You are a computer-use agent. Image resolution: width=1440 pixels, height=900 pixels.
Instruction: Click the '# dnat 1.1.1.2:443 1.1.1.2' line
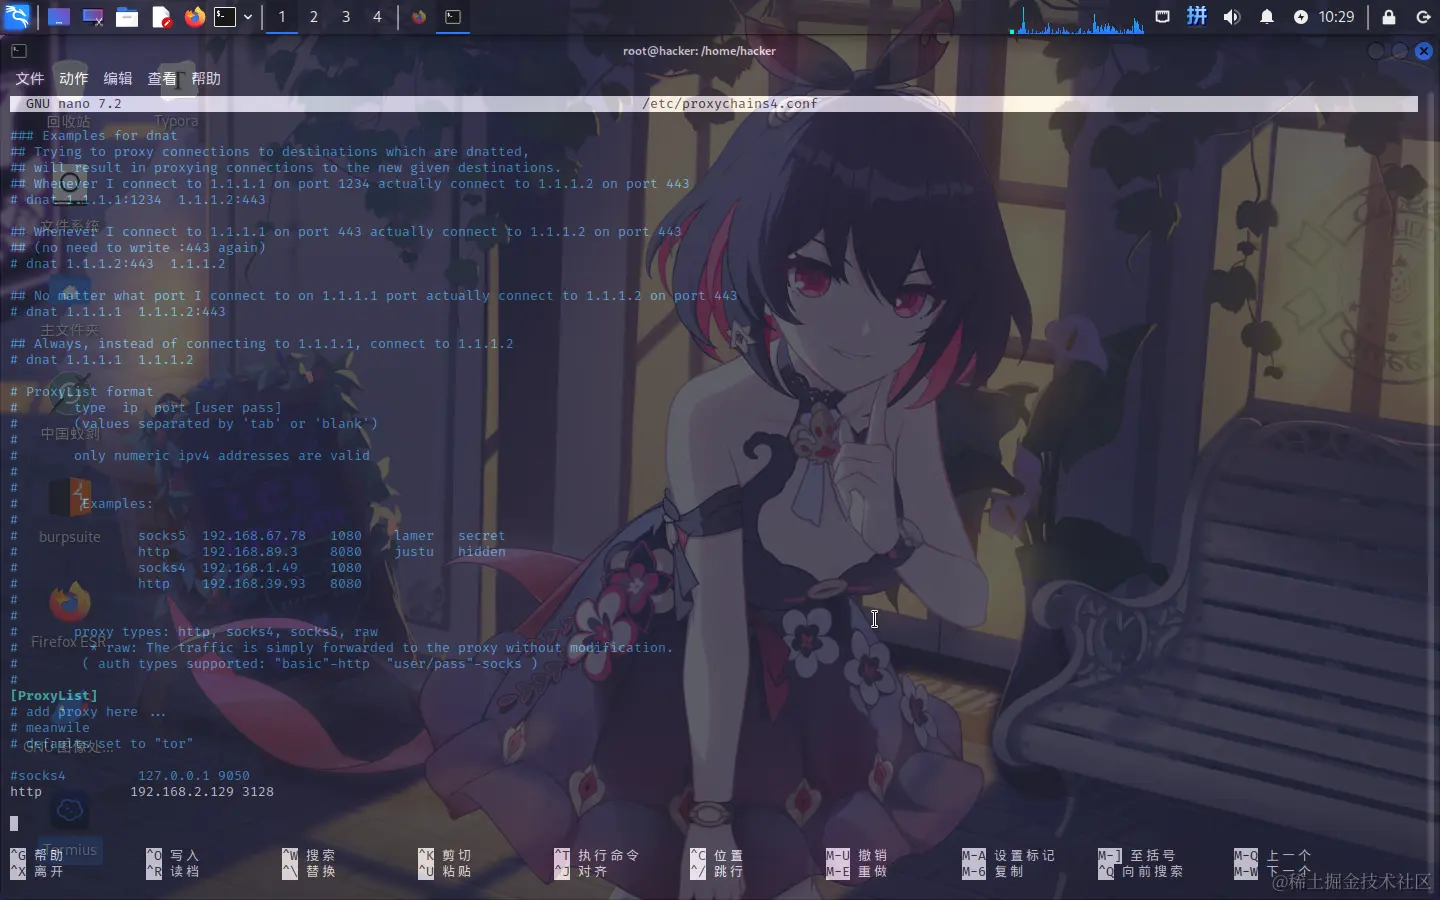click(118, 264)
